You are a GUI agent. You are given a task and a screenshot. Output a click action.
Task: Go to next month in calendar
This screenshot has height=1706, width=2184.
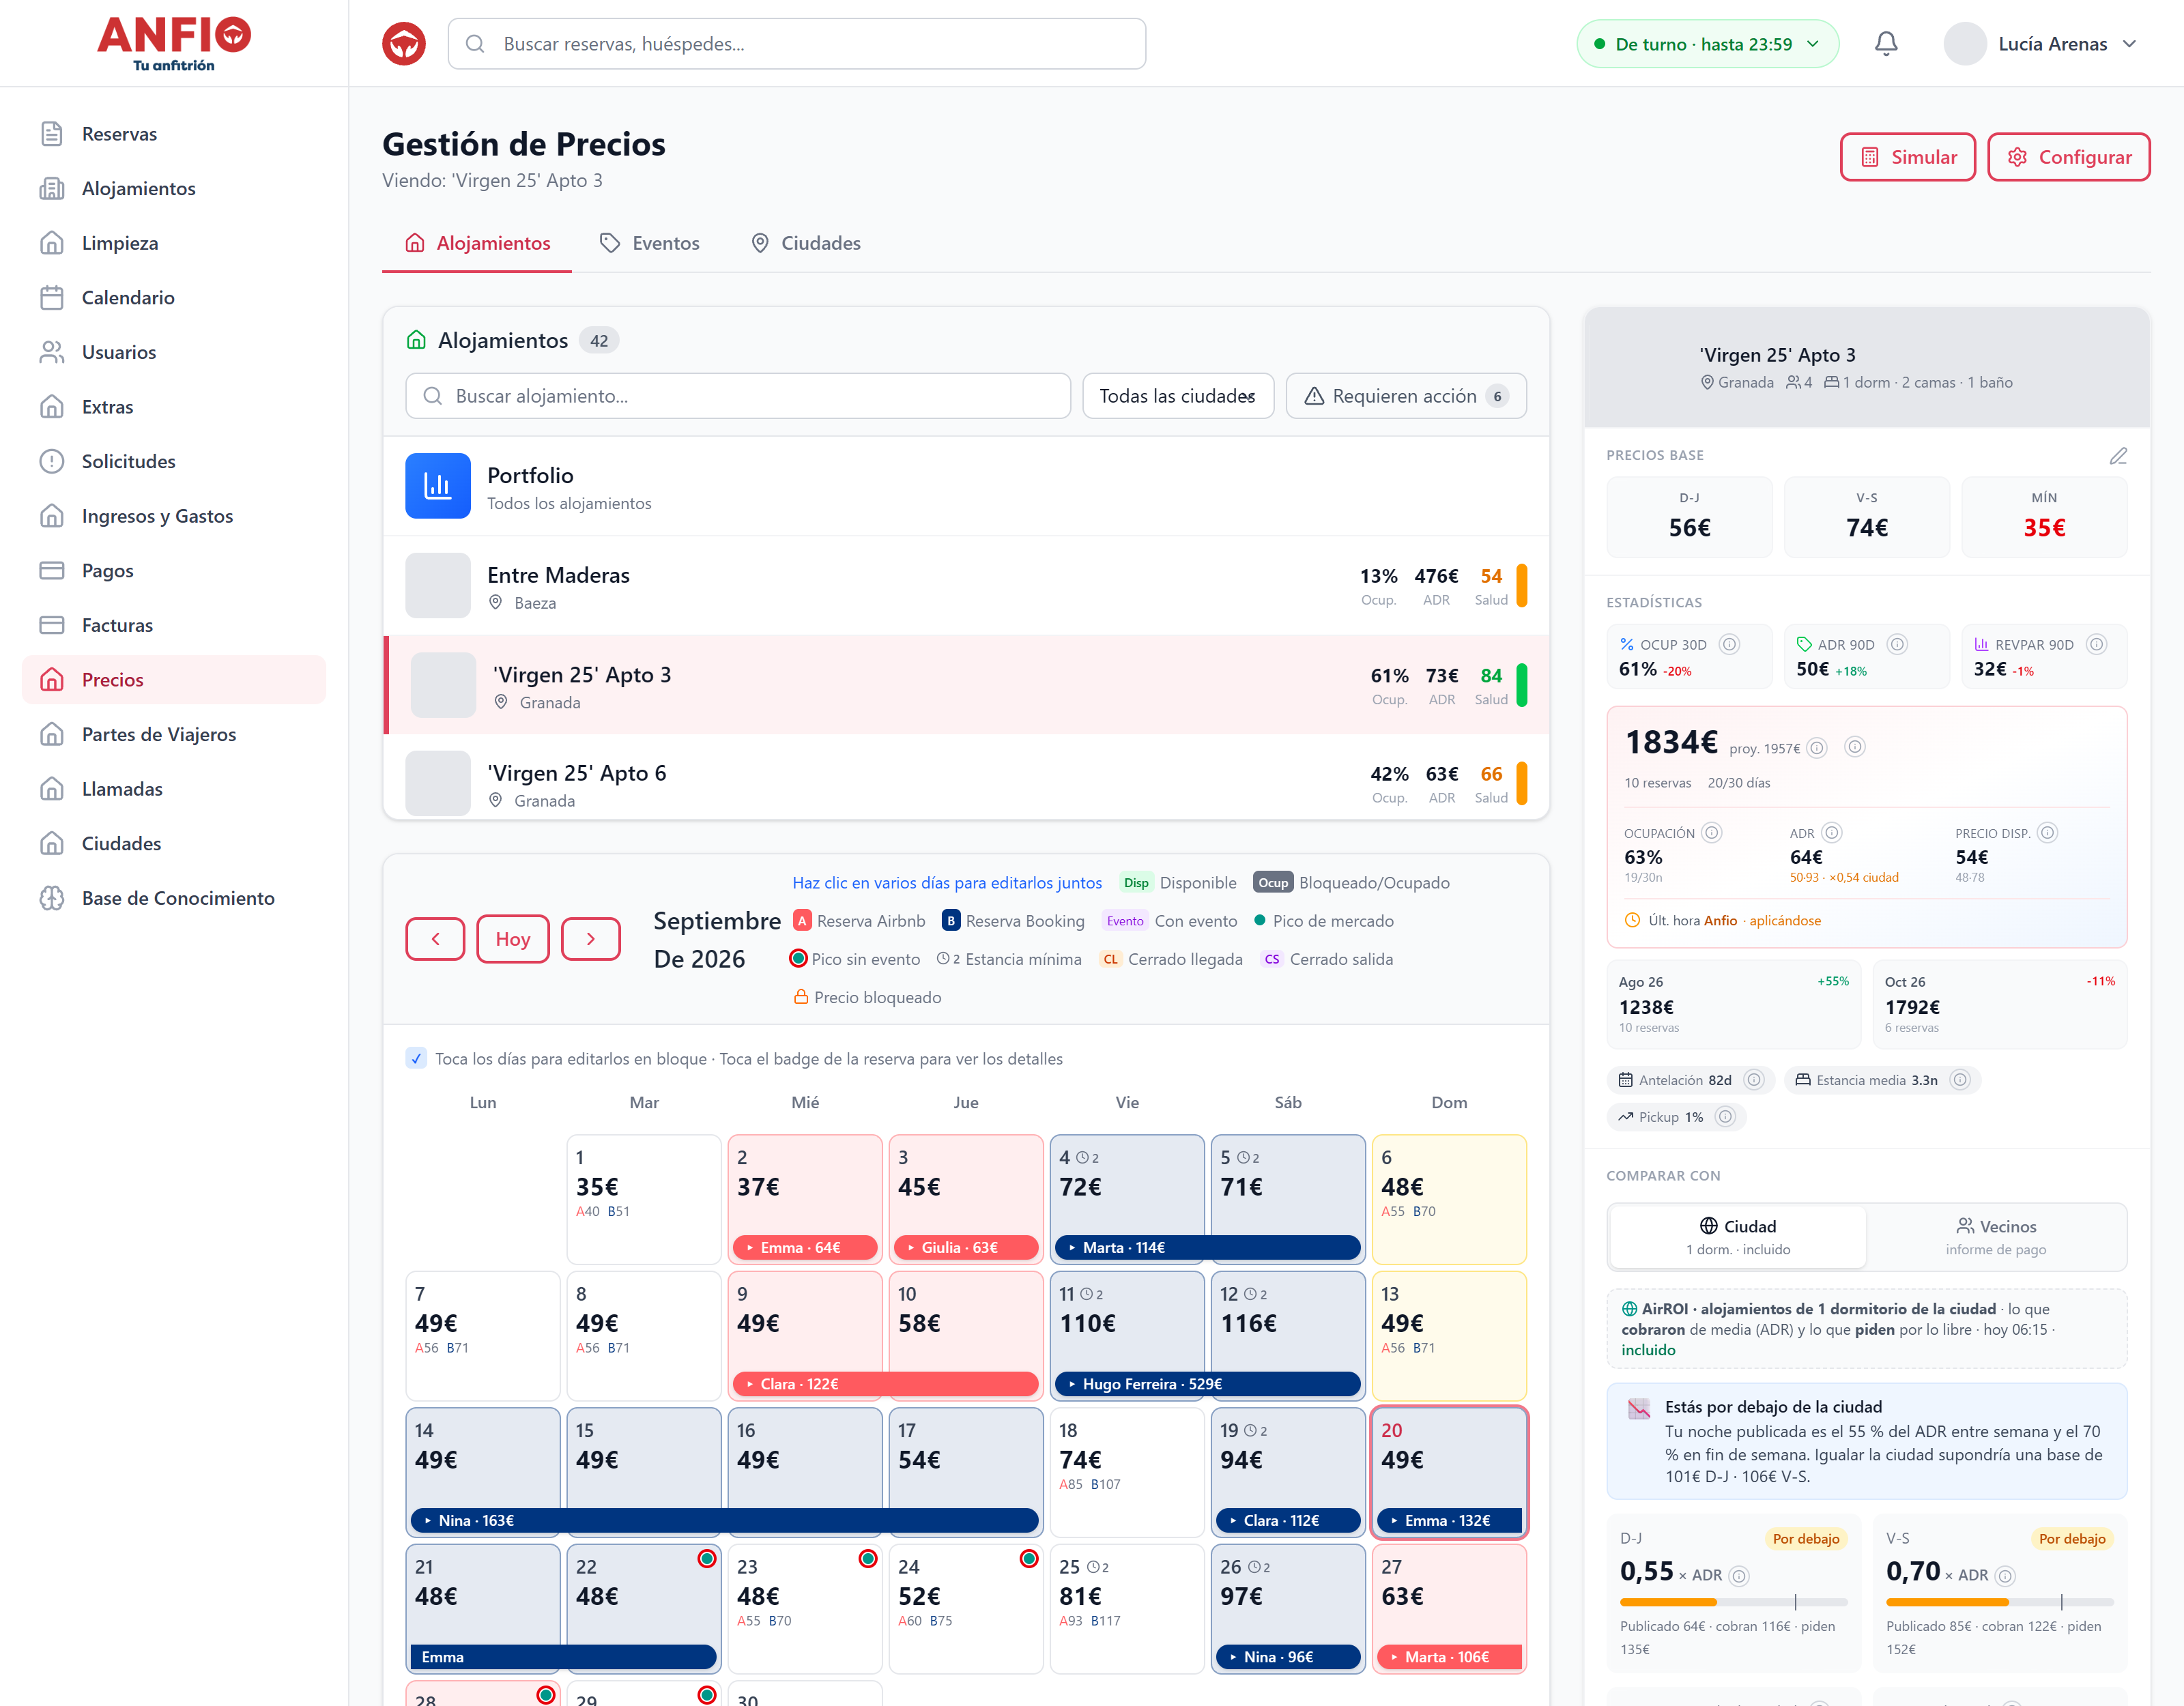591,939
